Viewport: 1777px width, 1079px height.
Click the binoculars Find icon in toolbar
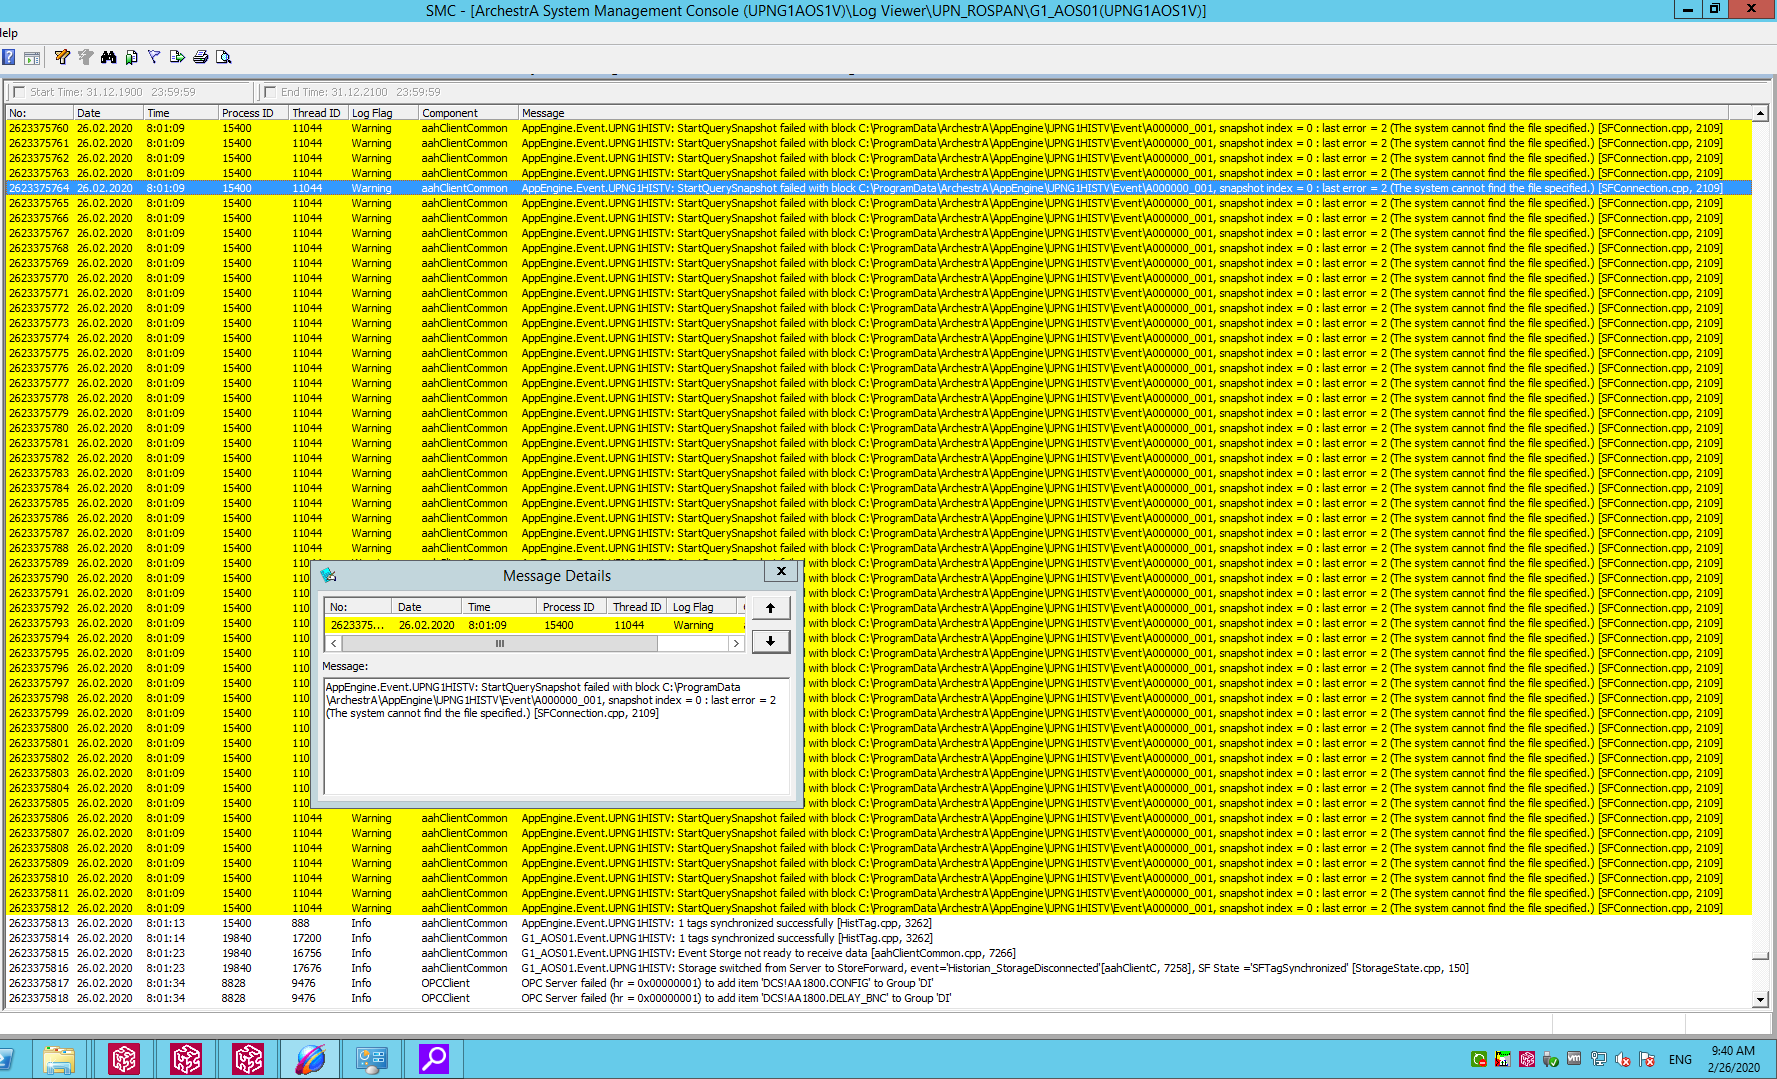coord(108,57)
